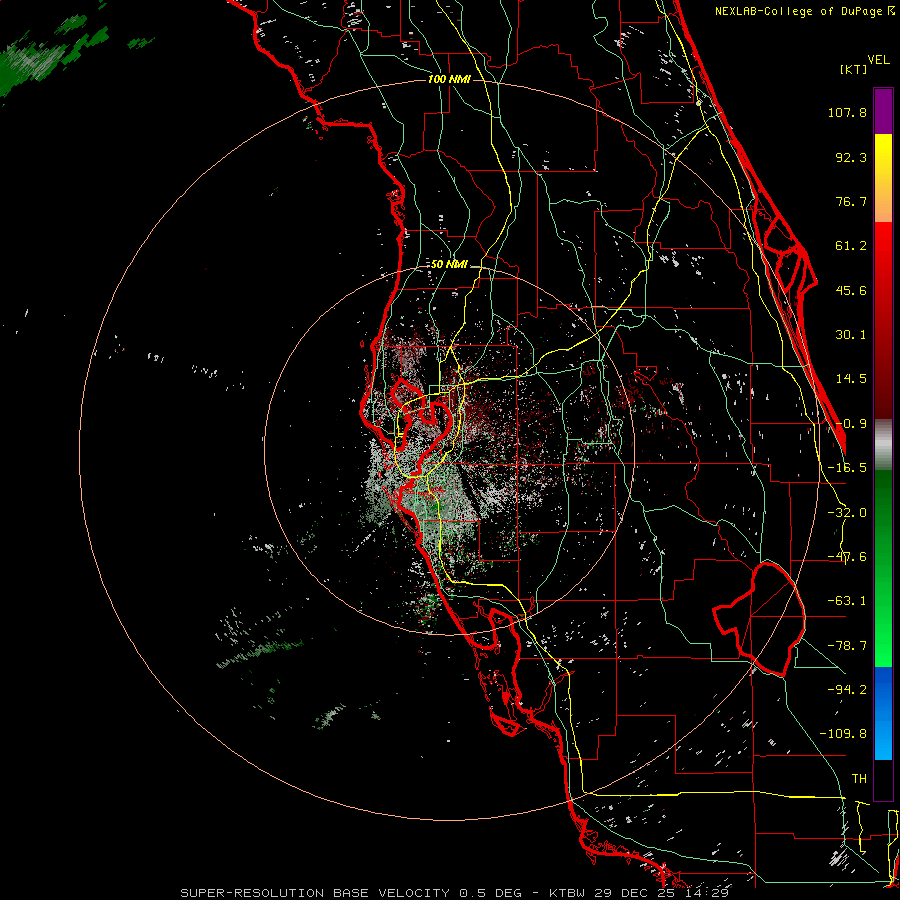This screenshot has height=900, width=900.
Task: Pick the yellow-orange segment of the color bar
Action: click(x=883, y=178)
